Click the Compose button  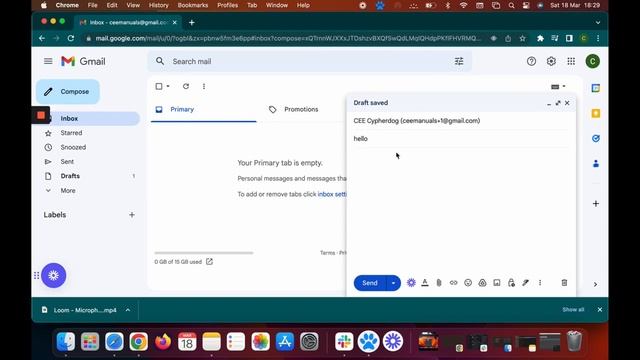(x=68, y=91)
